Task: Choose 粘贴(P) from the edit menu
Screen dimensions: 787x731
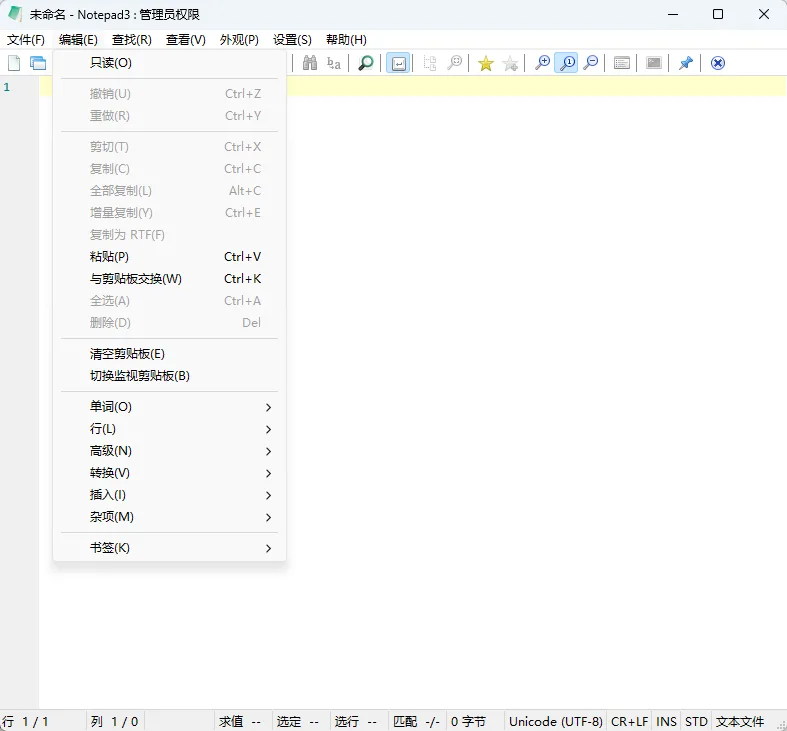Action: [170, 257]
